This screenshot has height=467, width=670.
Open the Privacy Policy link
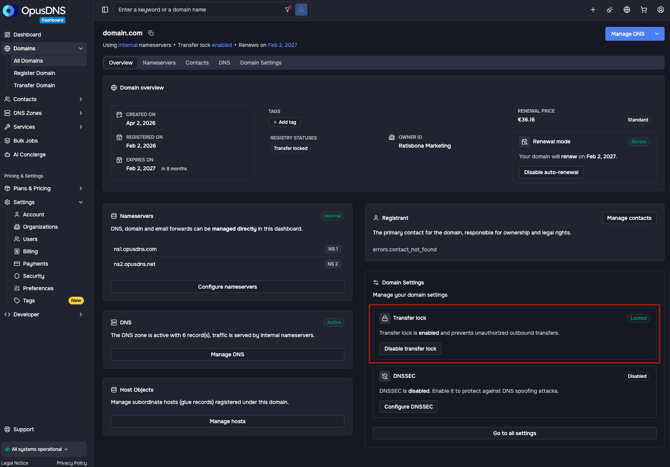[x=72, y=463]
